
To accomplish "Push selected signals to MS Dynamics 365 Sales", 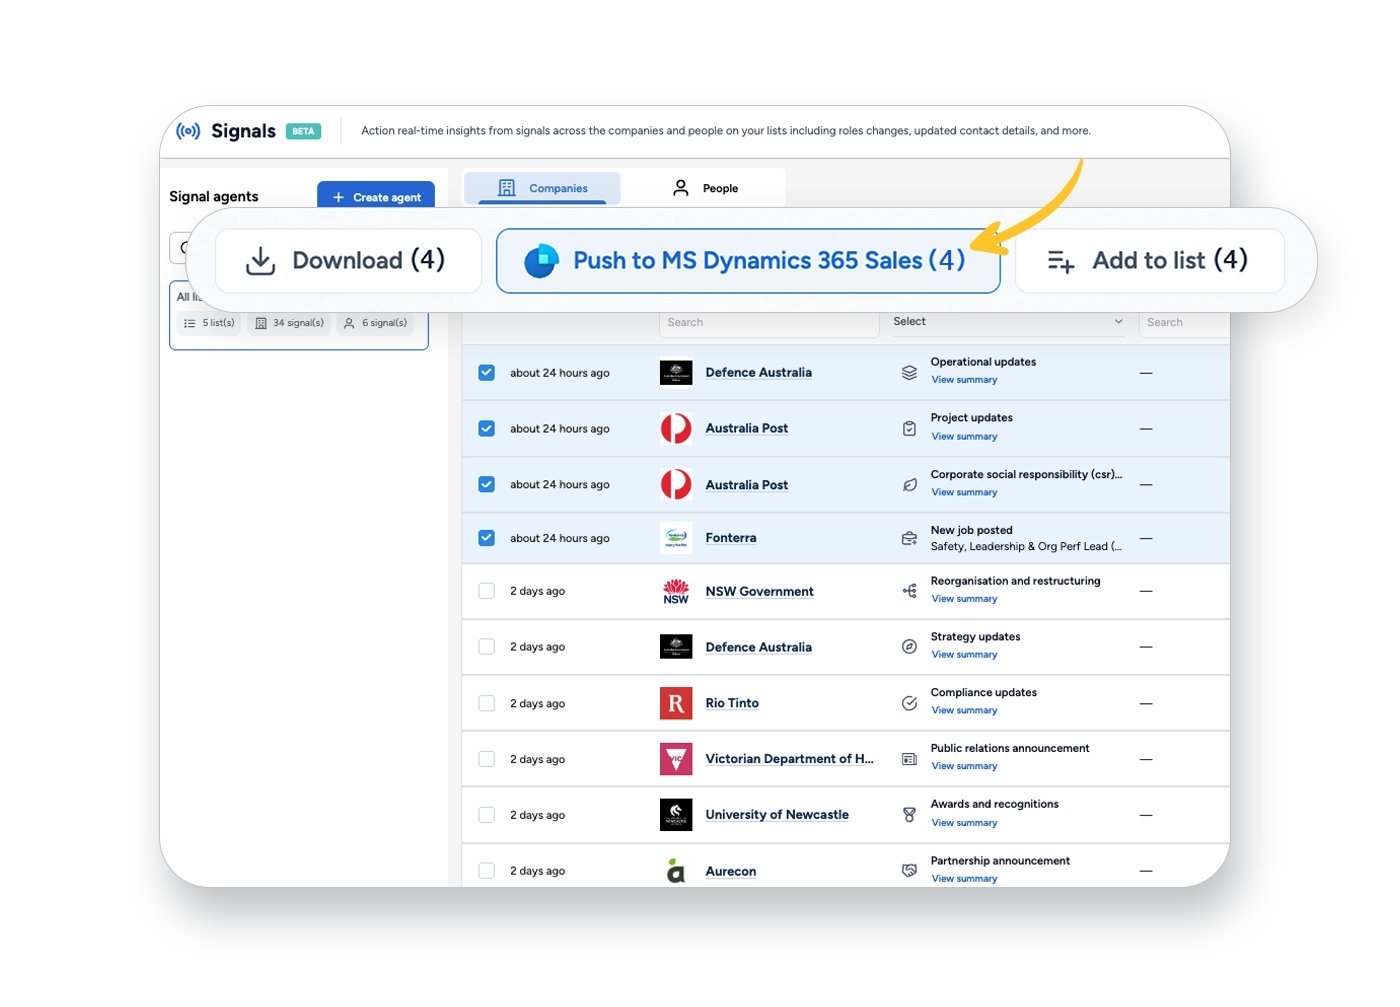I will coord(748,261).
